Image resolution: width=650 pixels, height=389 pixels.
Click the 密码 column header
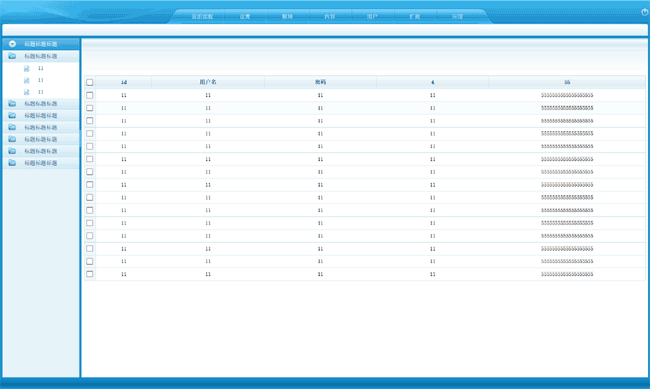(x=320, y=82)
